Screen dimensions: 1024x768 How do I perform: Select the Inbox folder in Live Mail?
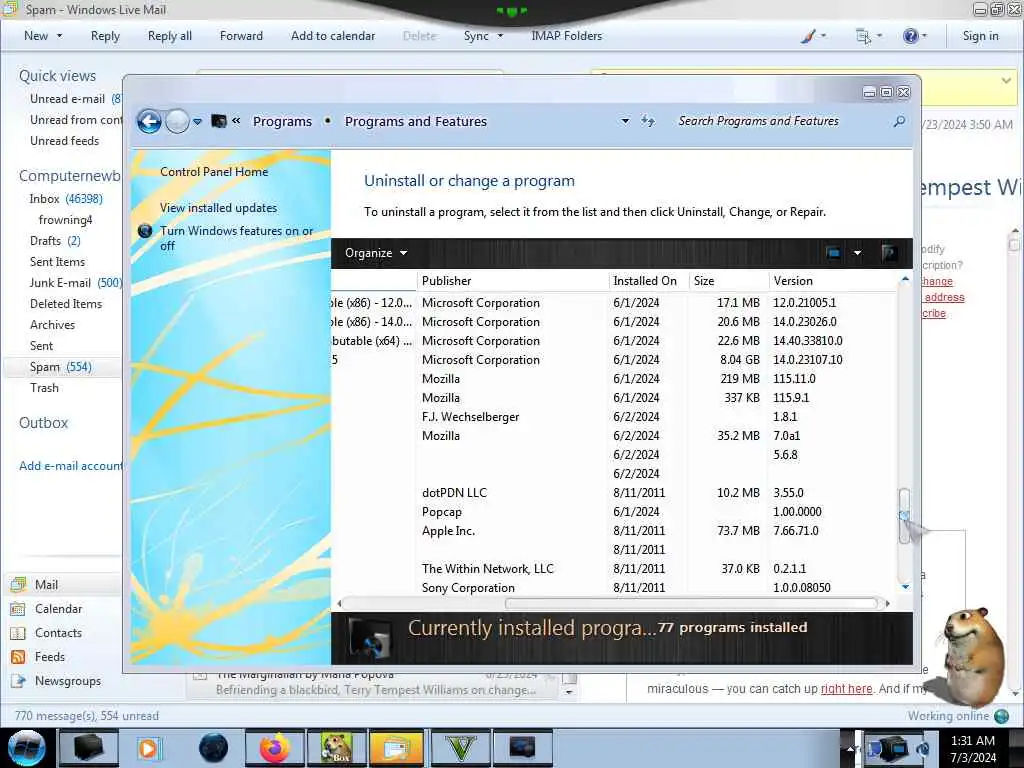coord(65,199)
